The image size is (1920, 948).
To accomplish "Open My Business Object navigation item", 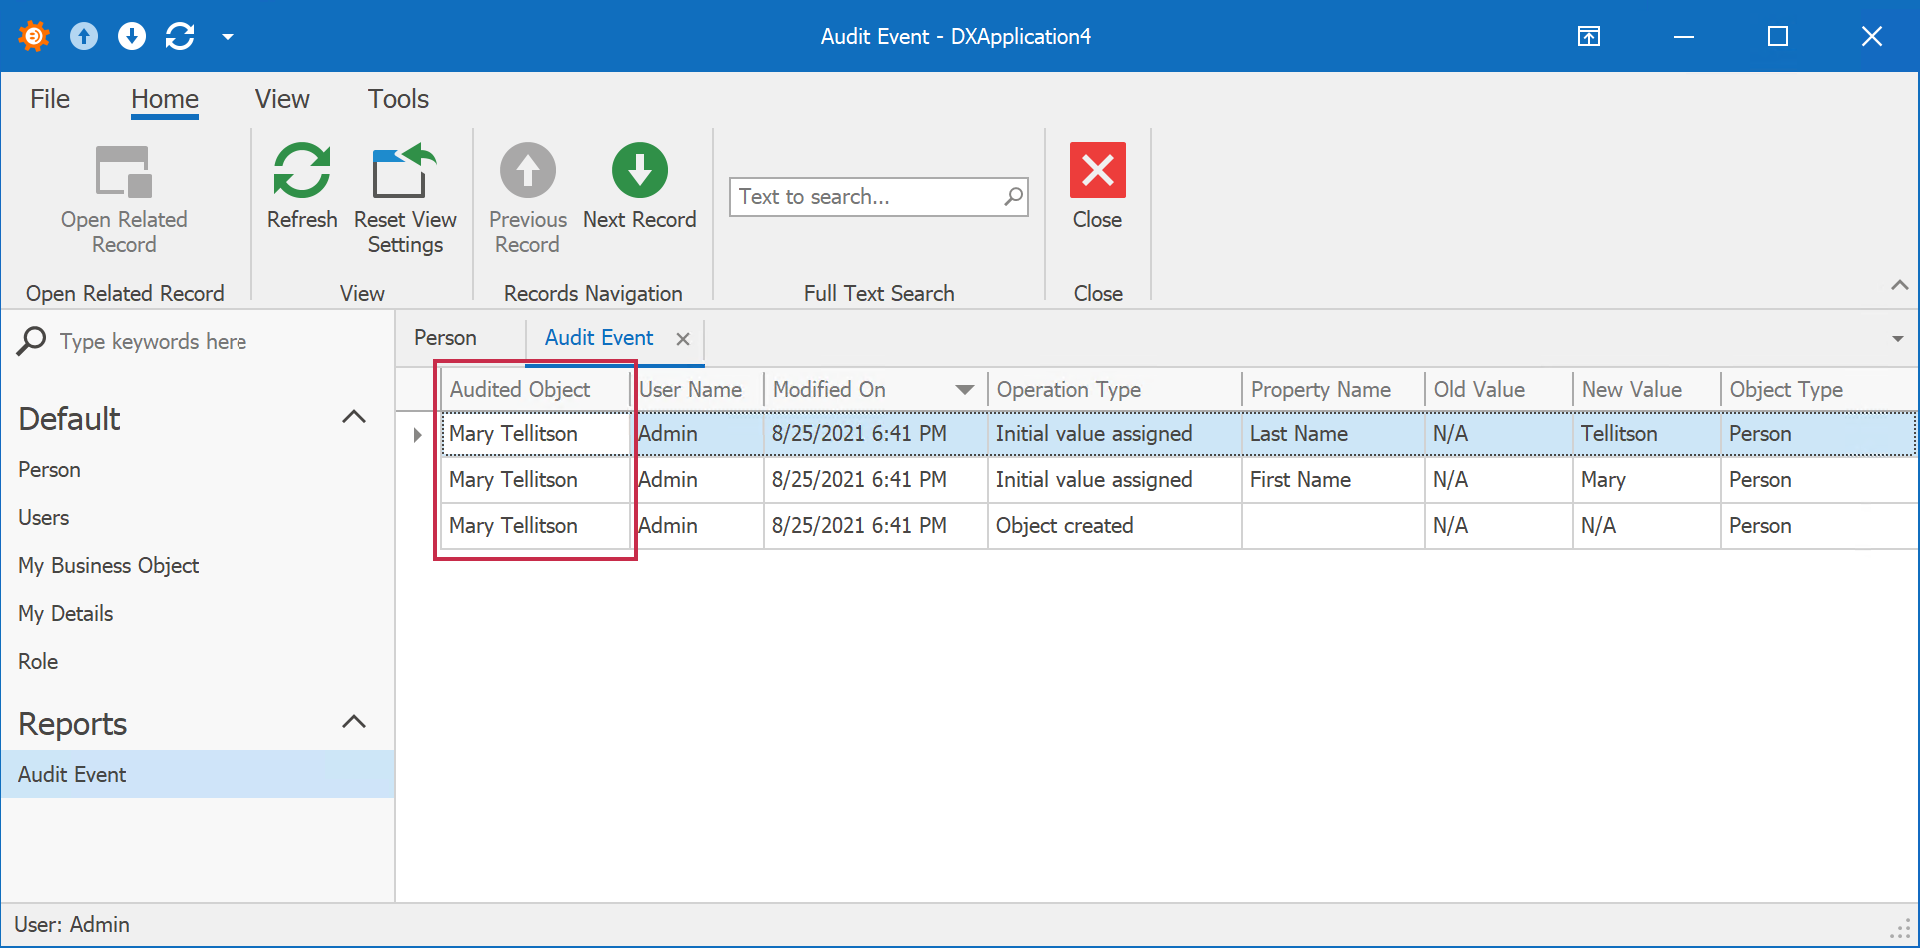I will coord(109,566).
